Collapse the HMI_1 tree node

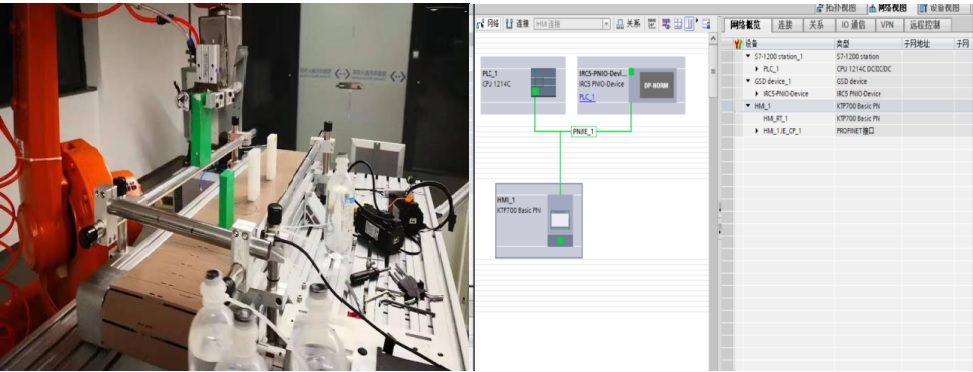point(748,106)
